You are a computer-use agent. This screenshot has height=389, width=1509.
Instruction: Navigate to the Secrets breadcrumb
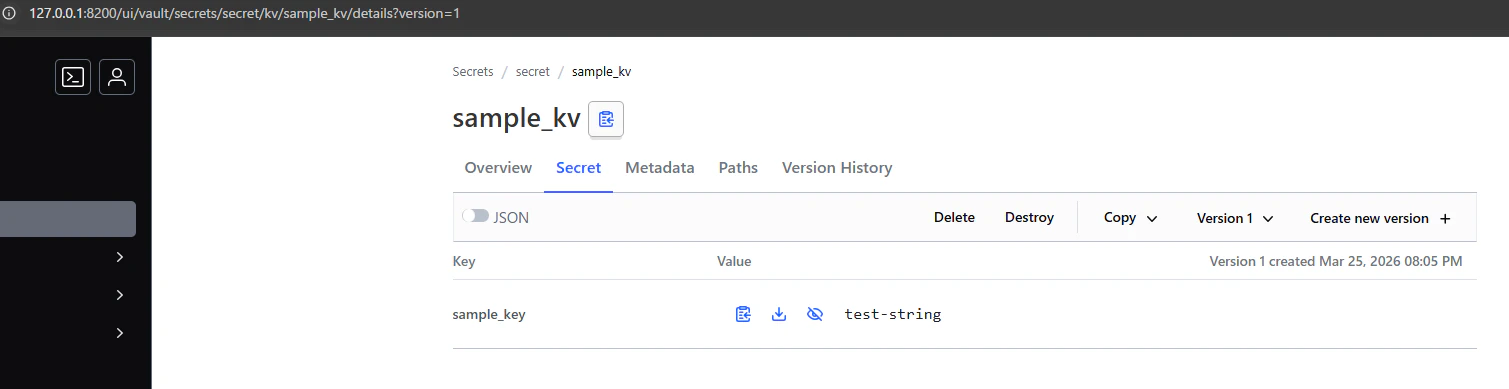click(x=473, y=72)
